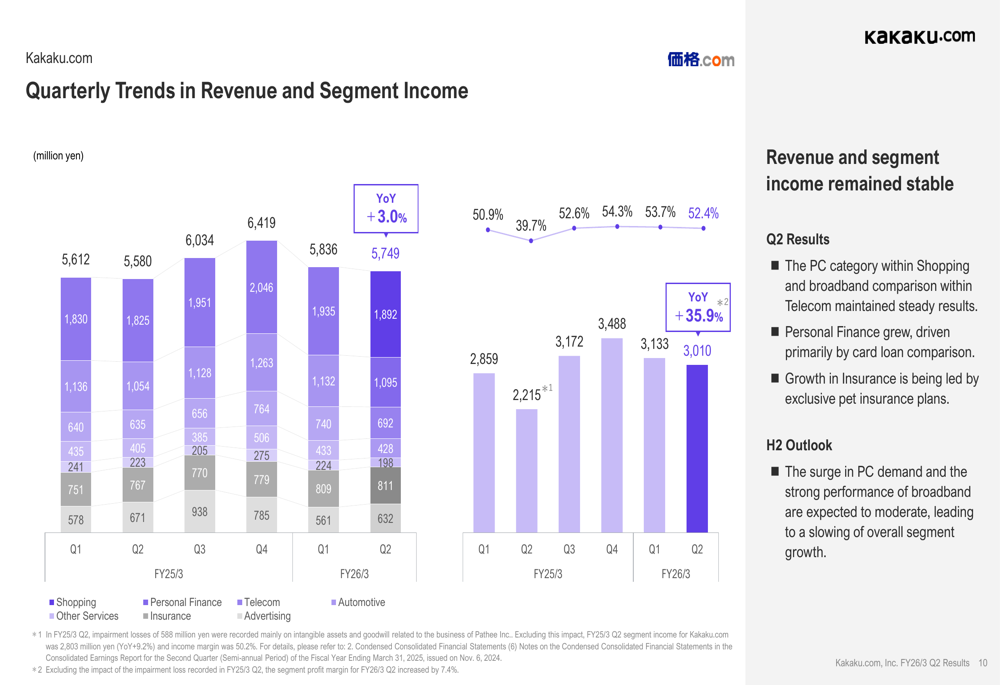This screenshot has width=1000, height=685.
Task: Click the Other Services legend swatch
Action: tap(52, 617)
